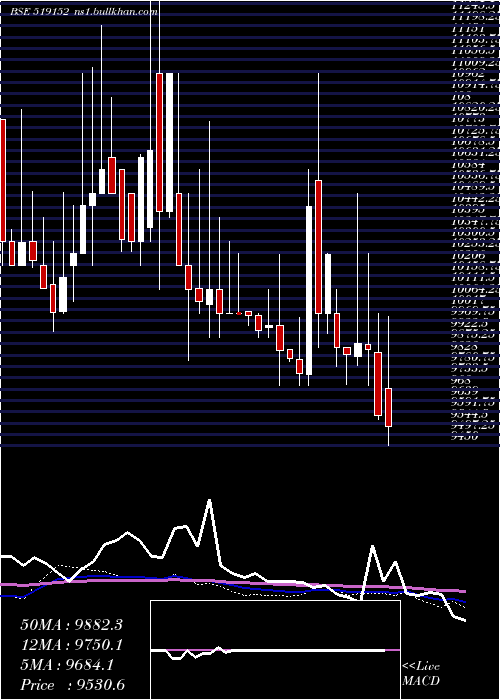Image resolution: width=500 pixels, height=700 pixels.
Task: Click the tallest spike on the white volume line
Action: pos(209,500)
